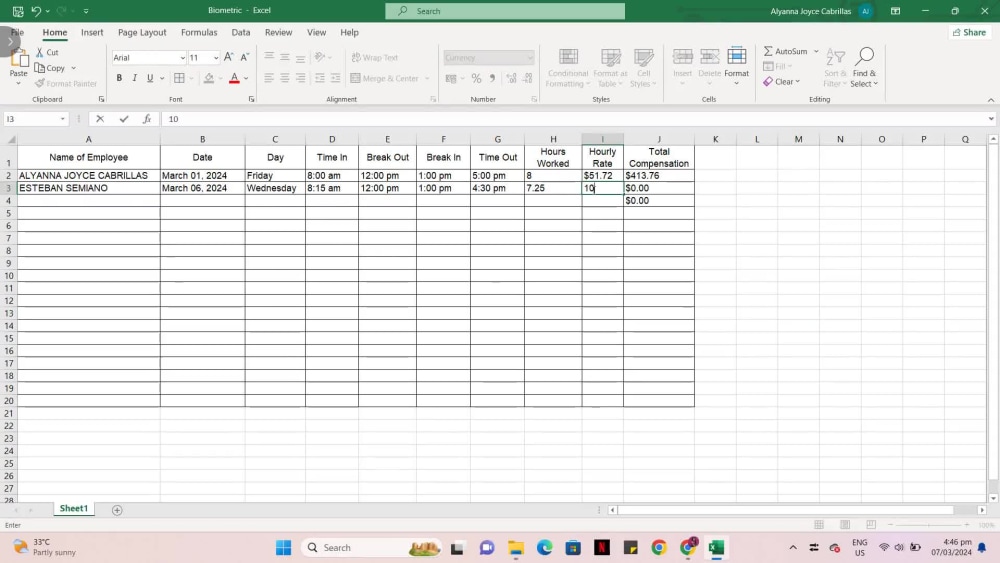Open Cell Styles
Image resolution: width=1000 pixels, height=563 pixels.
643,68
